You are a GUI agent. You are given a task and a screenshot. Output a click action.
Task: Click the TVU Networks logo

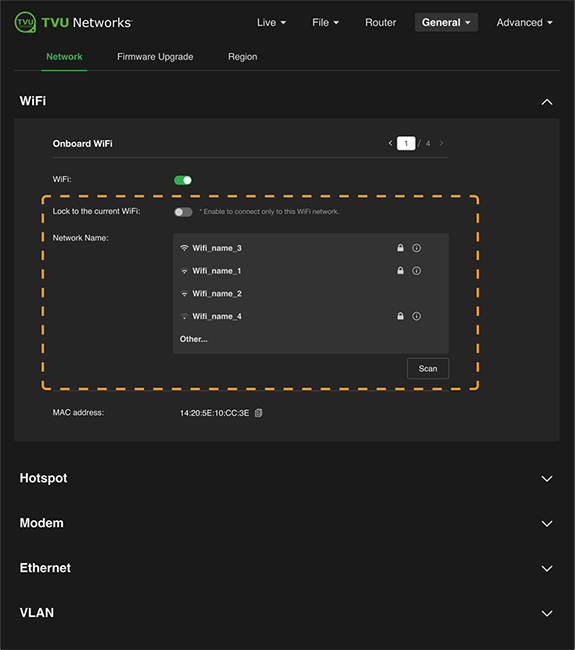tap(73, 22)
